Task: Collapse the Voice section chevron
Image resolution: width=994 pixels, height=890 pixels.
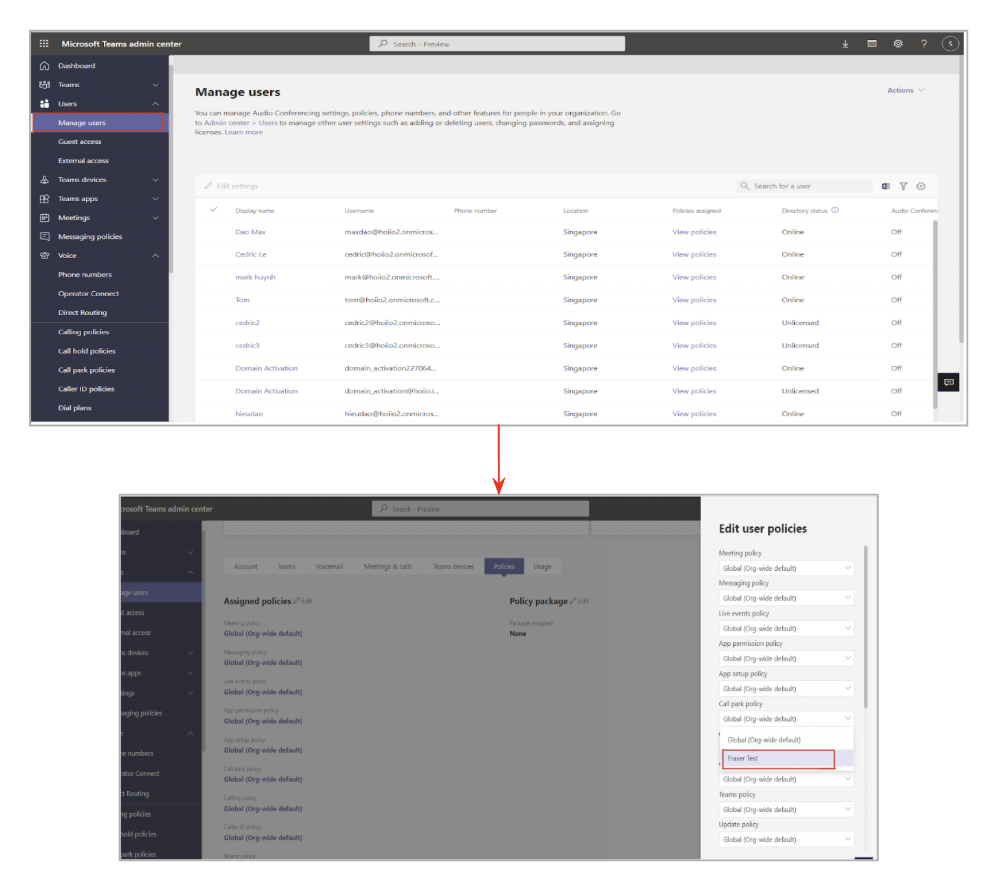Action: [155, 255]
